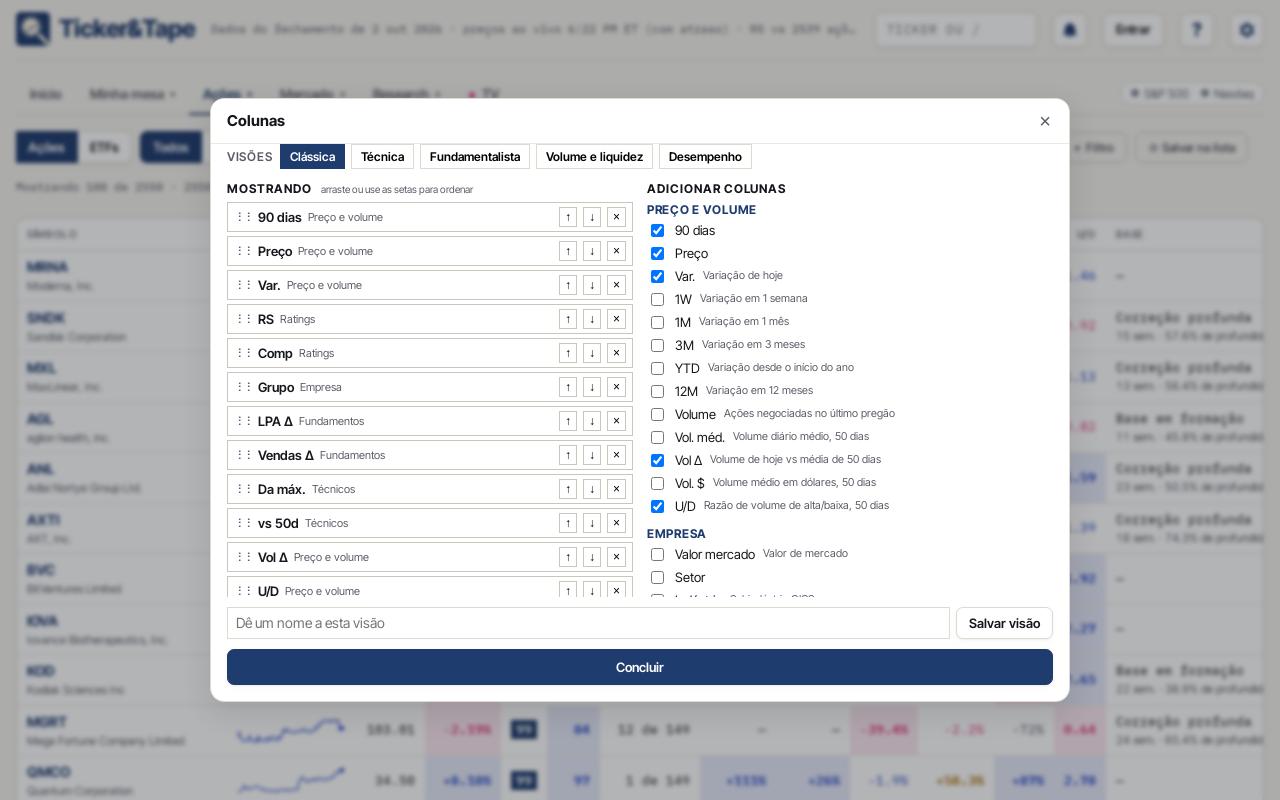Move the vs 50d column down

pos(592,523)
